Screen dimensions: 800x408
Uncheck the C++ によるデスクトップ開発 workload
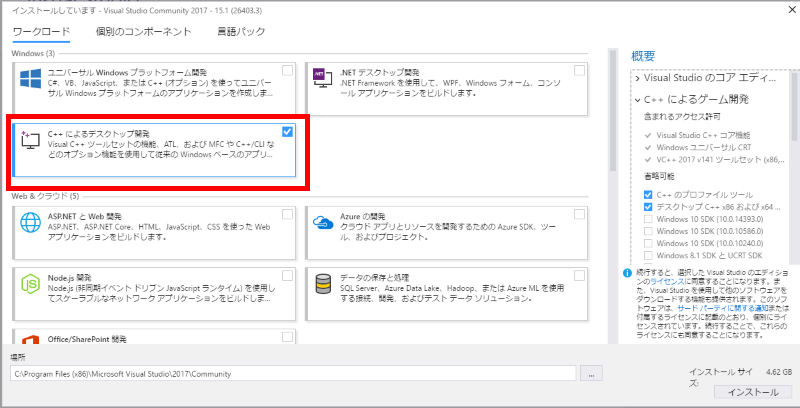pyautogui.click(x=288, y=132)
